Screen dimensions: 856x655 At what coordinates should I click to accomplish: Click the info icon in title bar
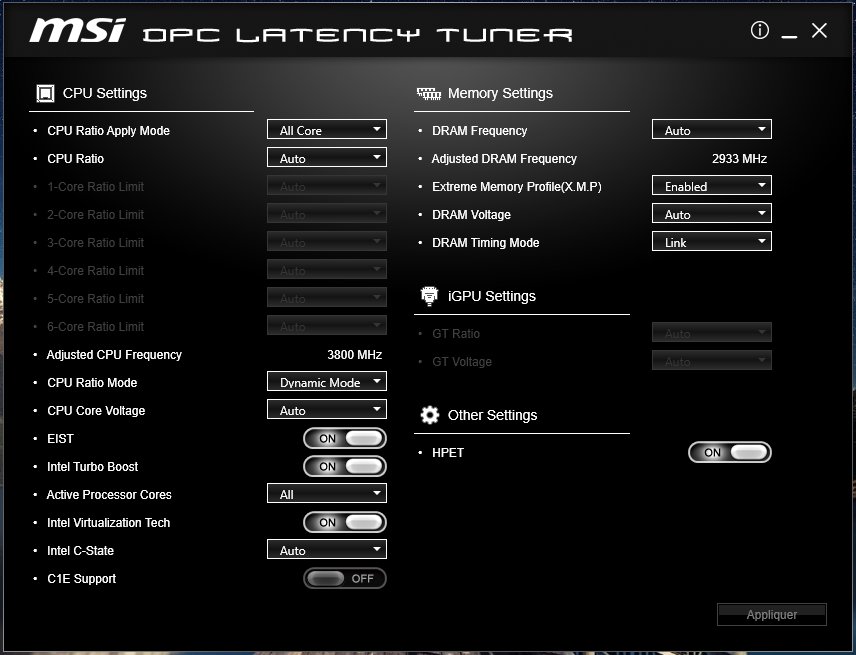pos(759,31)
